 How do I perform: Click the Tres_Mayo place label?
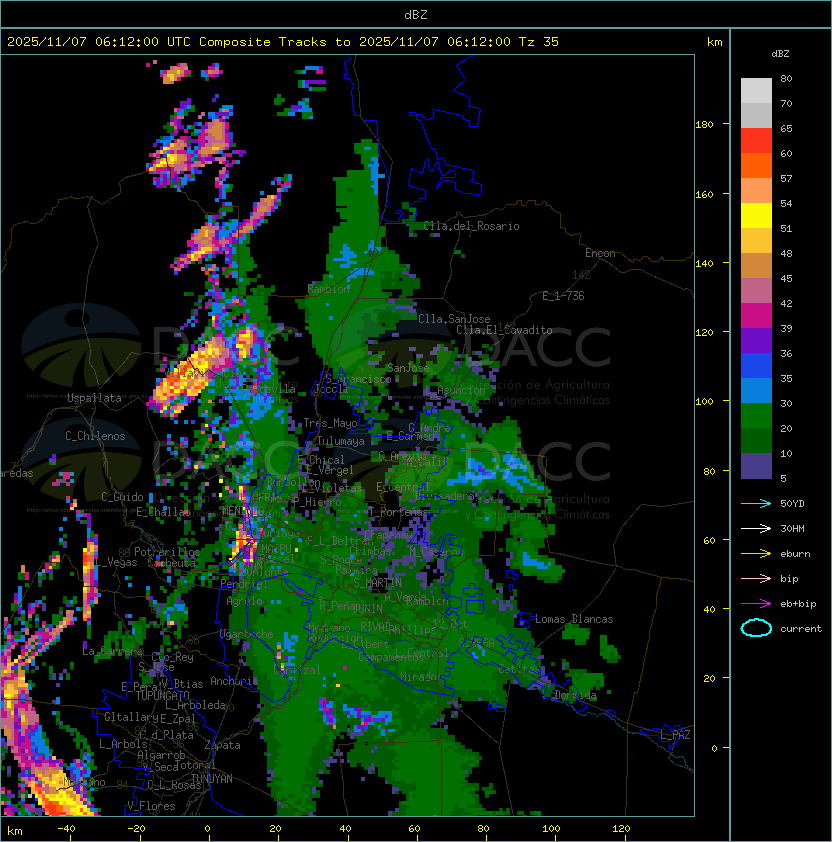tap(330, 423)
